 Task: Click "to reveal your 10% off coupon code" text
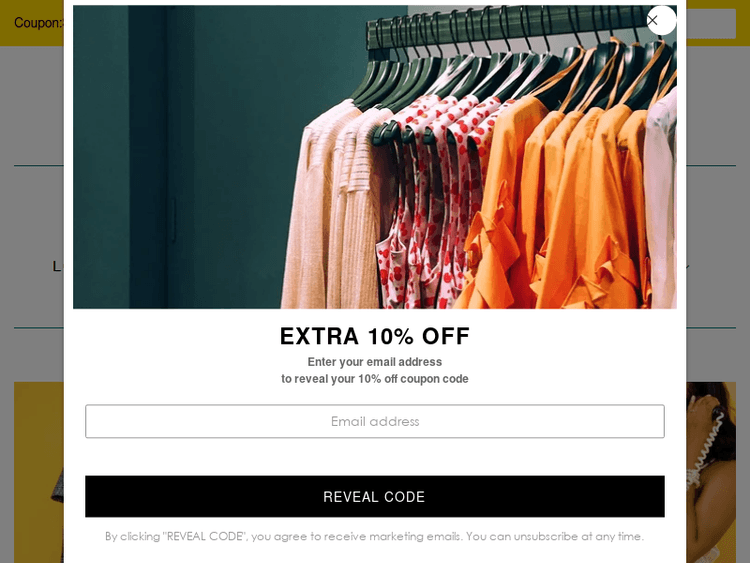pos(375,379)
